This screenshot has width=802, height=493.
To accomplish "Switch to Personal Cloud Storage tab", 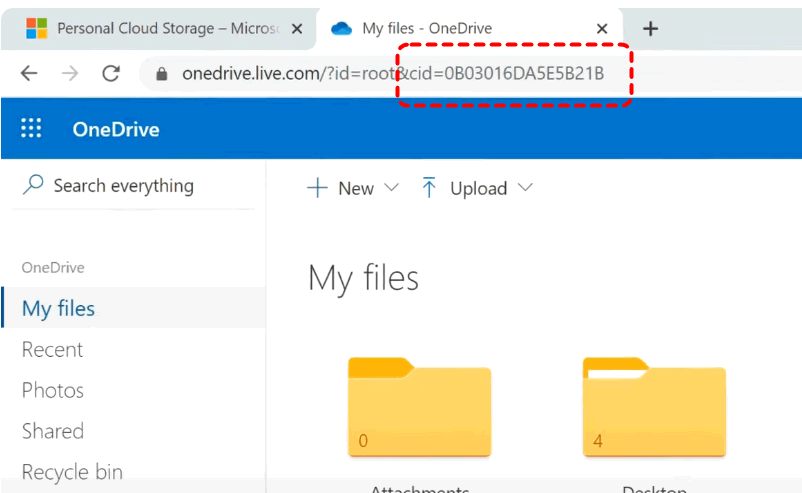I will click(159, 29).
